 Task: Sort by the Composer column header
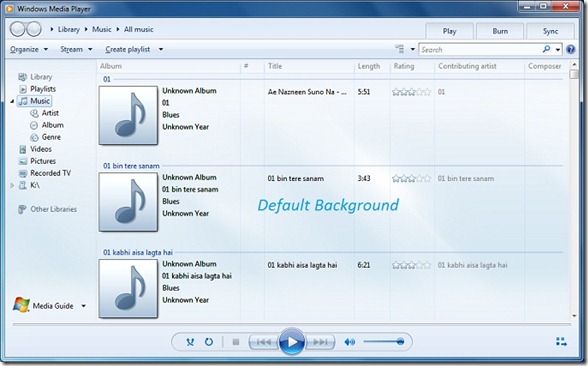pyautogui.click(x=544, y=66)
